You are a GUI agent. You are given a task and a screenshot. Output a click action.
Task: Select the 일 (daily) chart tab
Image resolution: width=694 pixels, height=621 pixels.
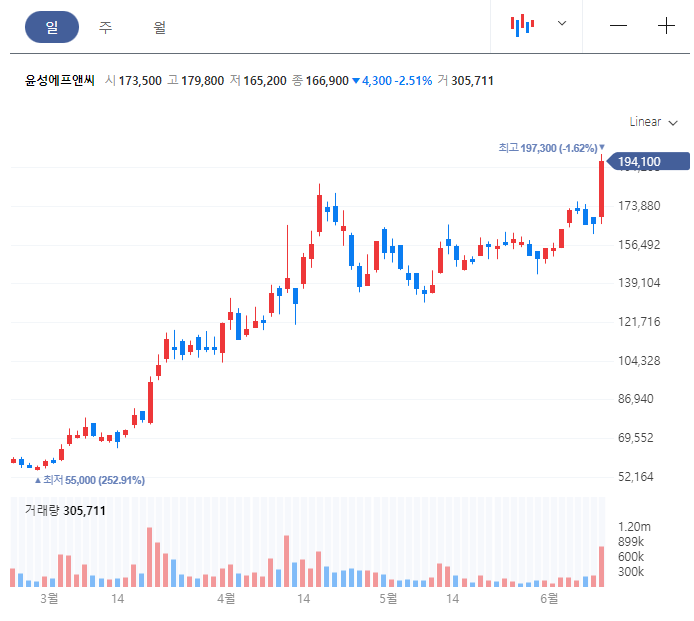point(52,27)
